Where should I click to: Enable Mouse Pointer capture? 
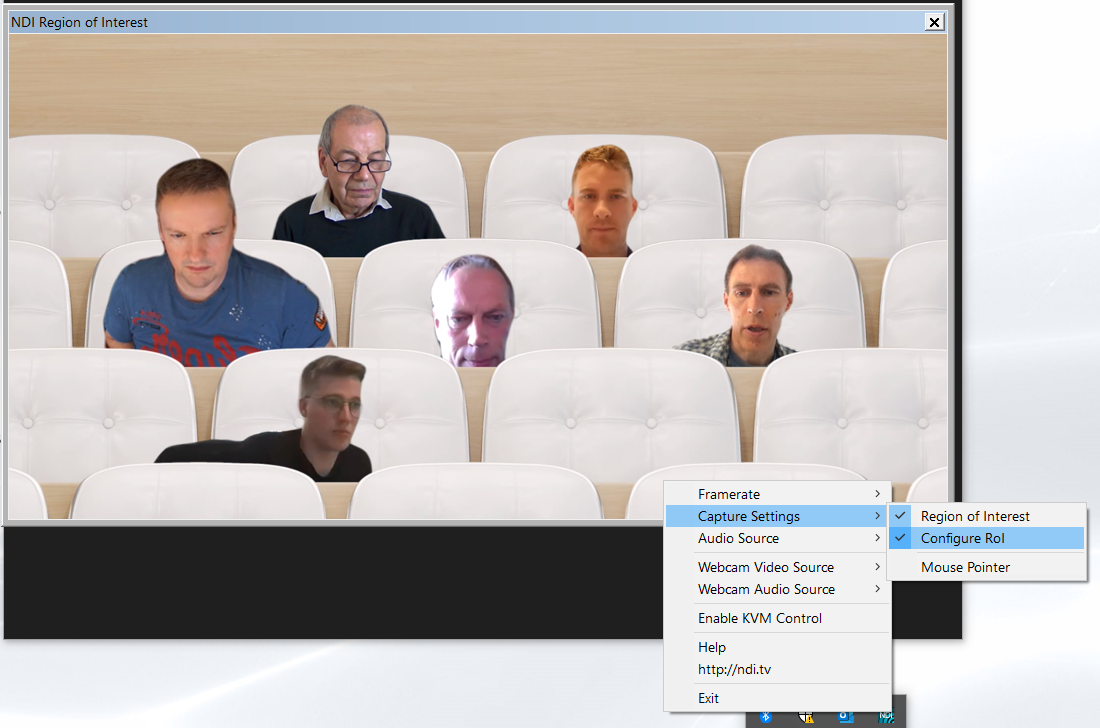coord(965,567)
